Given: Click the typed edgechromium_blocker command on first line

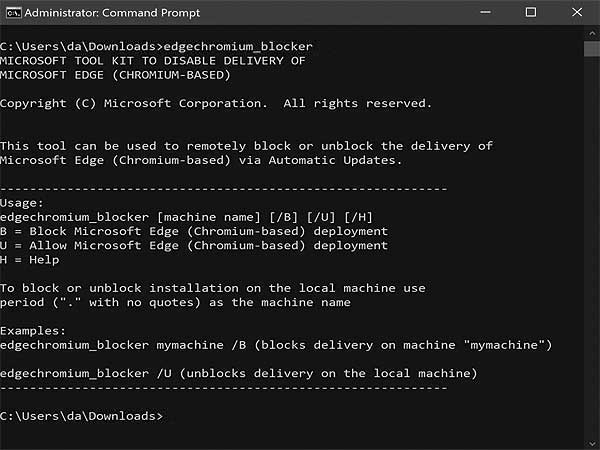Looking at the screenshot, I should pos(238,47).
